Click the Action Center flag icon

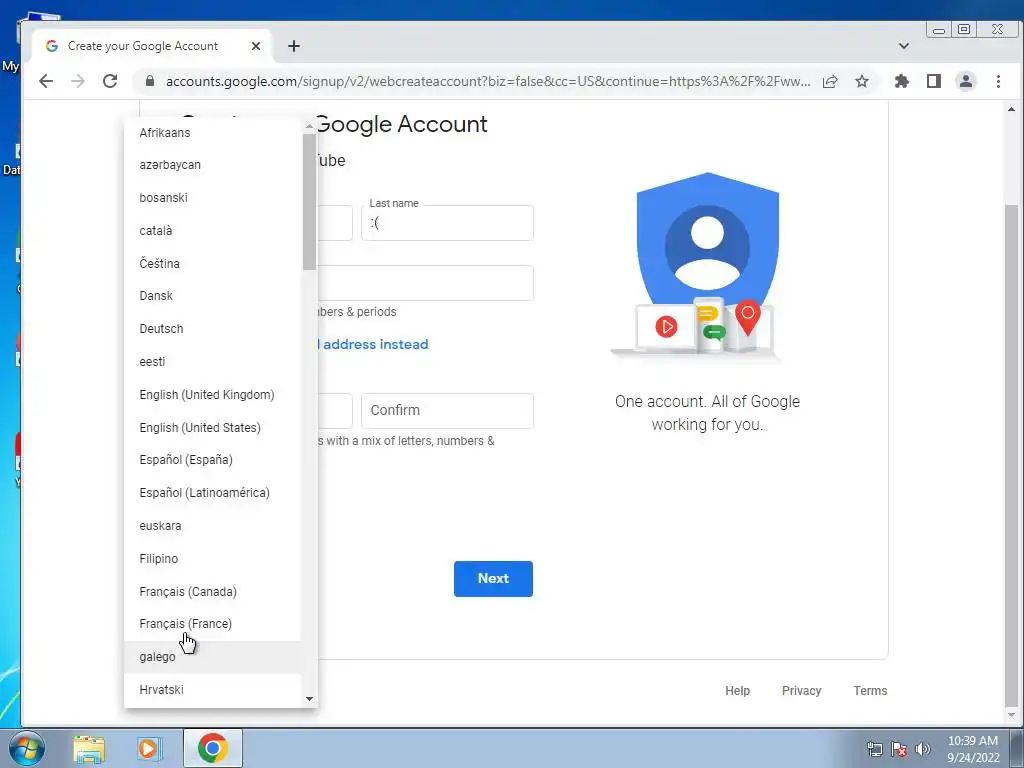click(899, 749)
